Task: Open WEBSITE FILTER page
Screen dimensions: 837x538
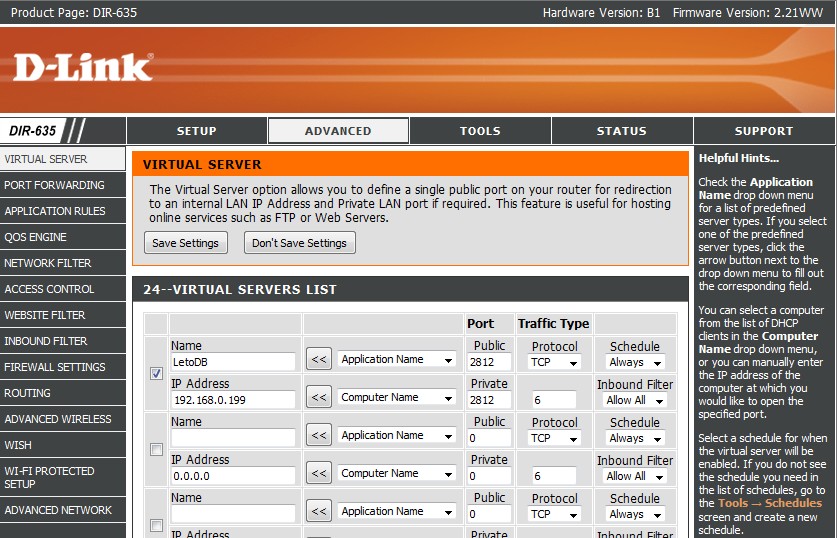Action: click(62, 315)
